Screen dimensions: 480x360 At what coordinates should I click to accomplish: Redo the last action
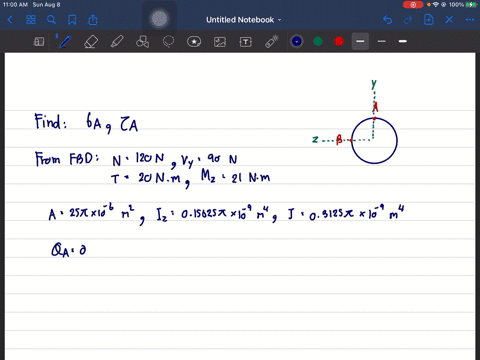(408, 20)
